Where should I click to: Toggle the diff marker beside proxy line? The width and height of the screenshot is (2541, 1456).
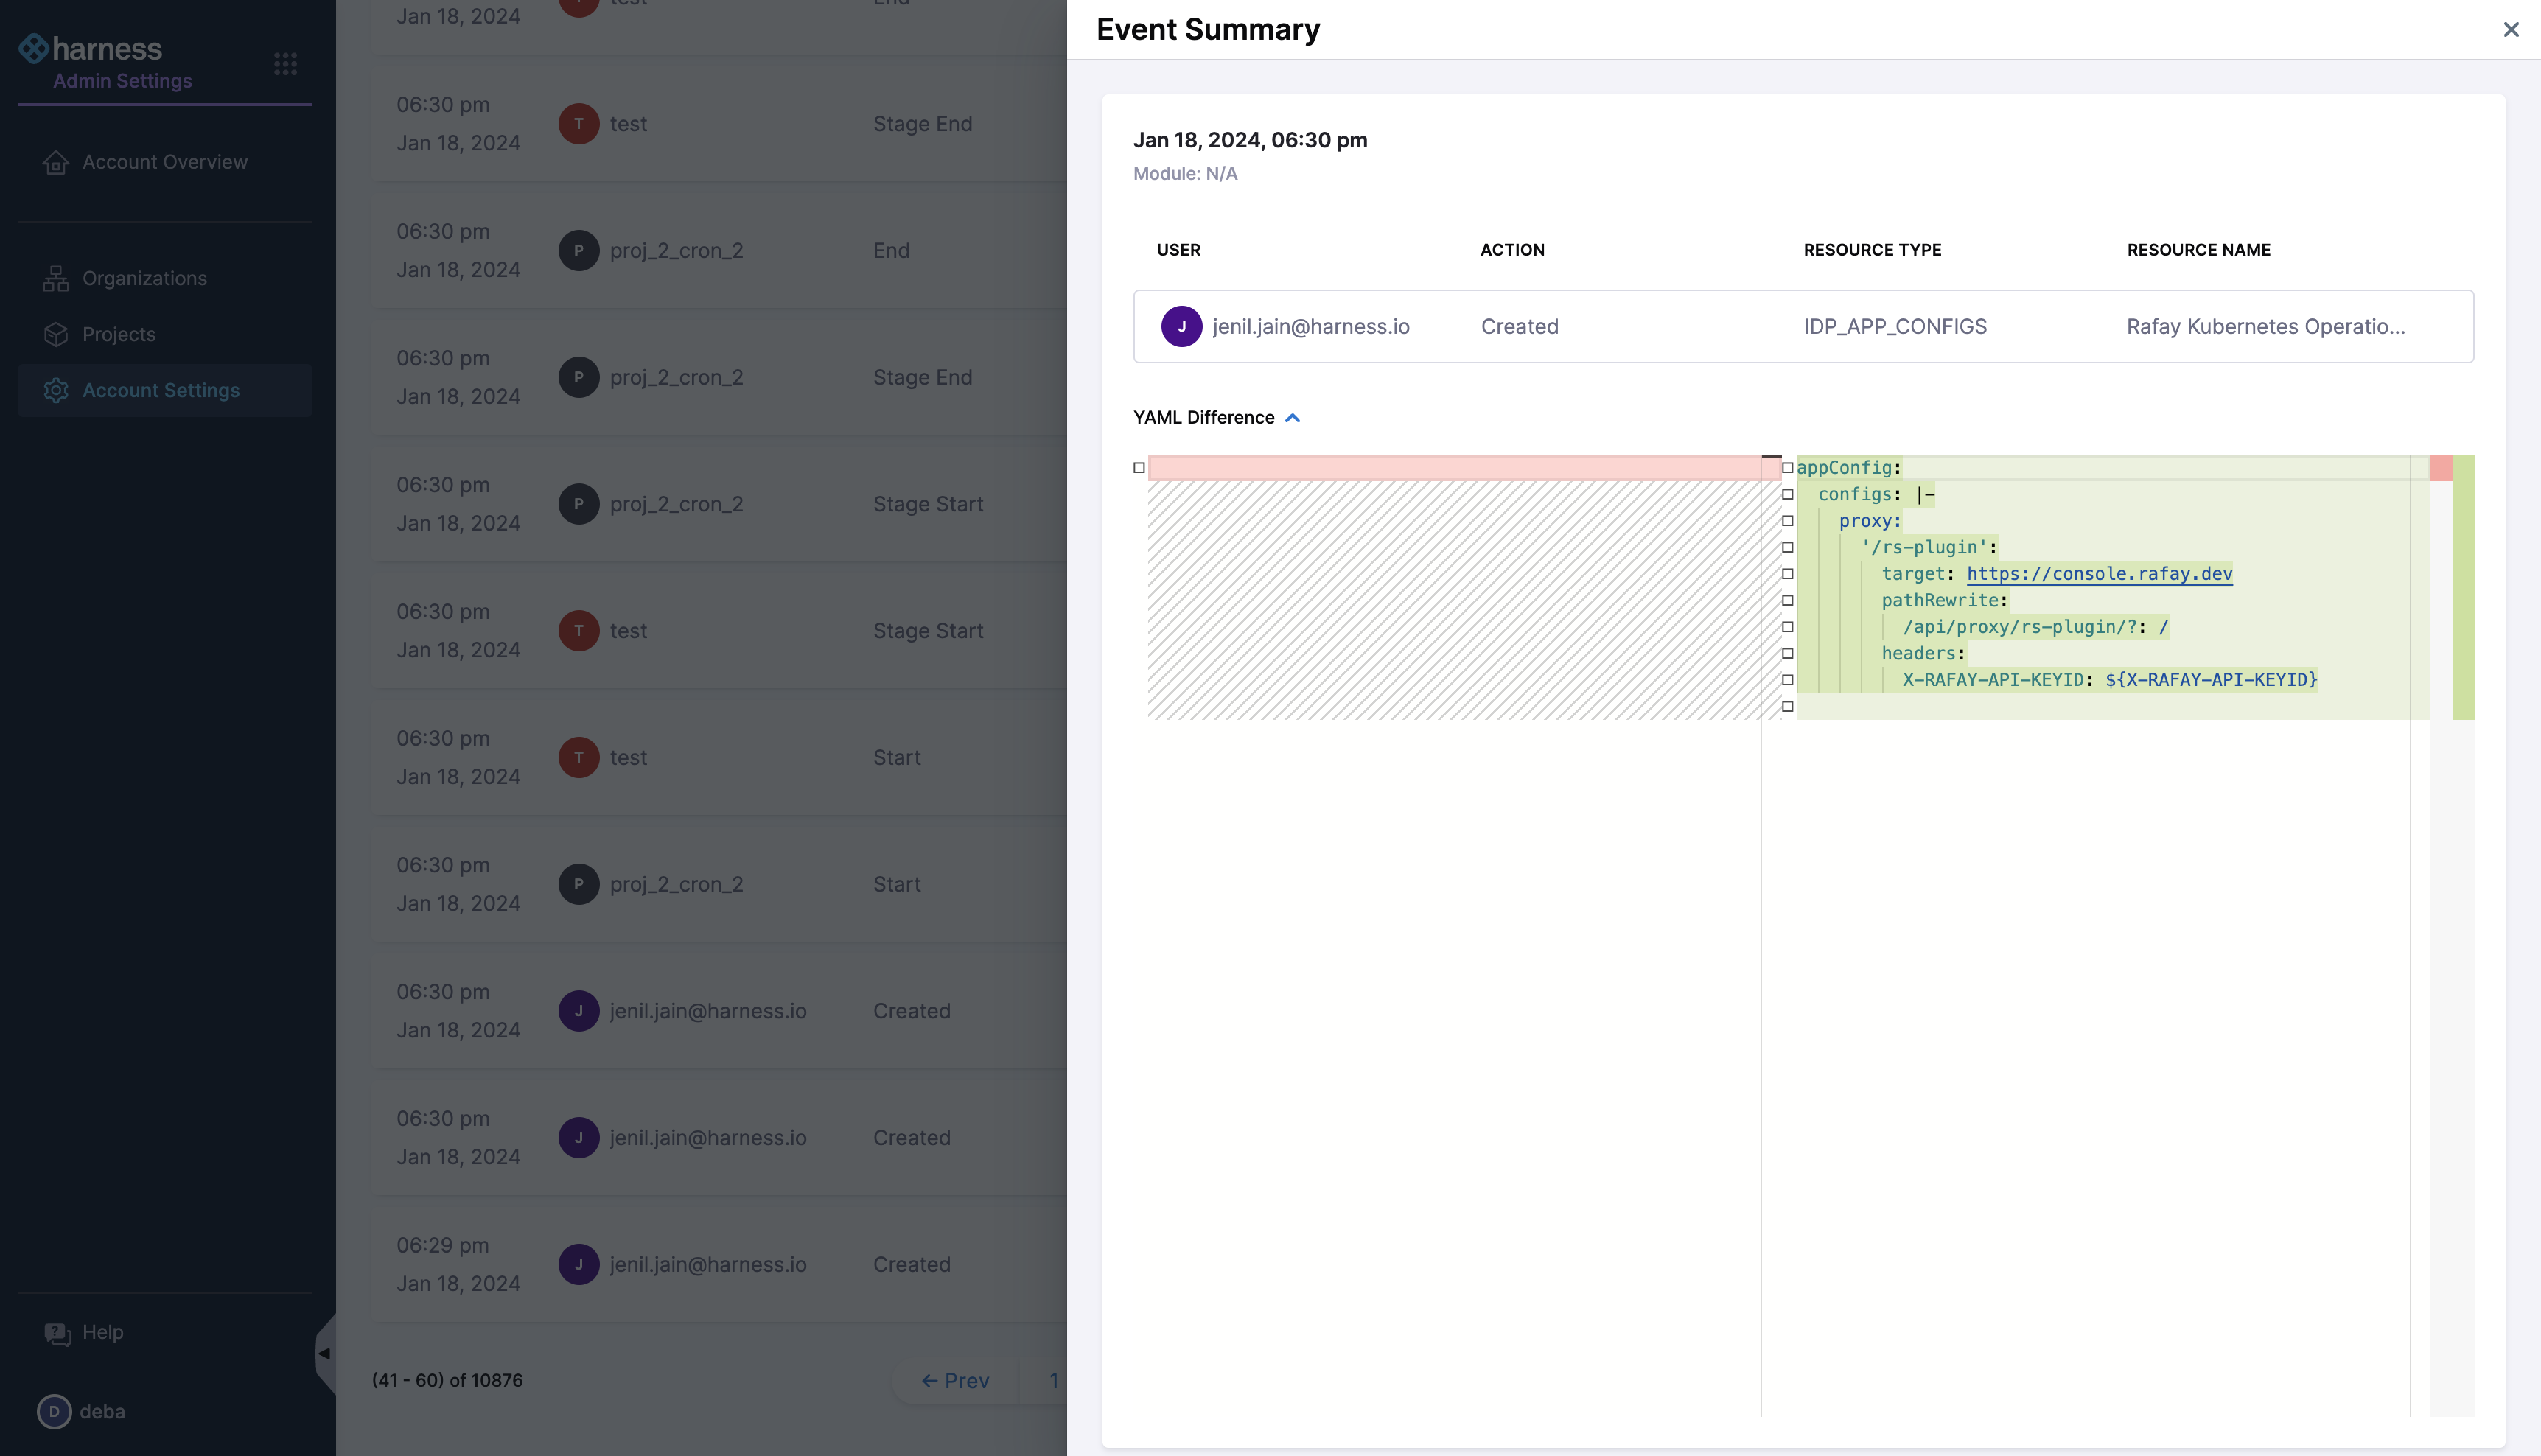coord(1787,521)
